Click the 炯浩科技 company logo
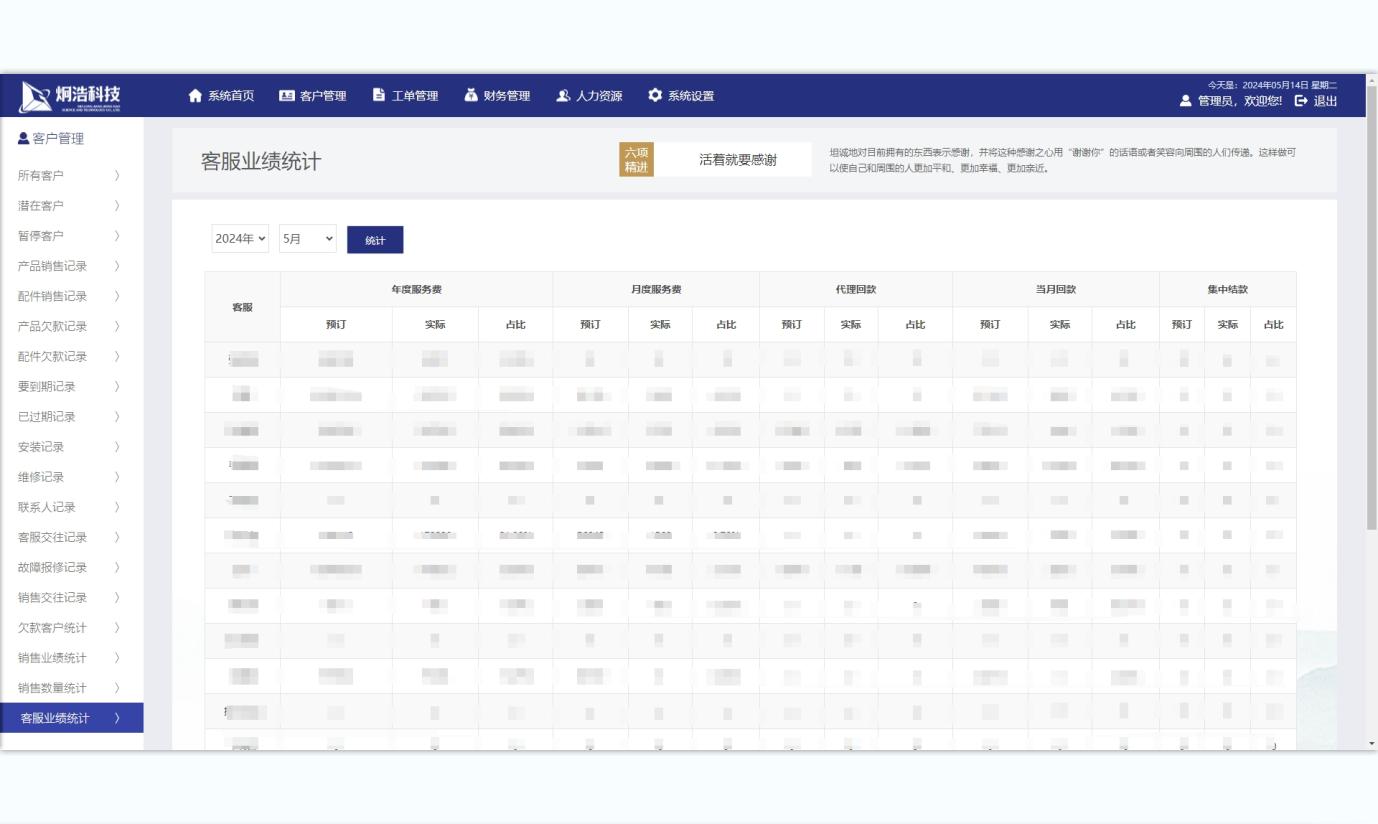 point(71,96)
